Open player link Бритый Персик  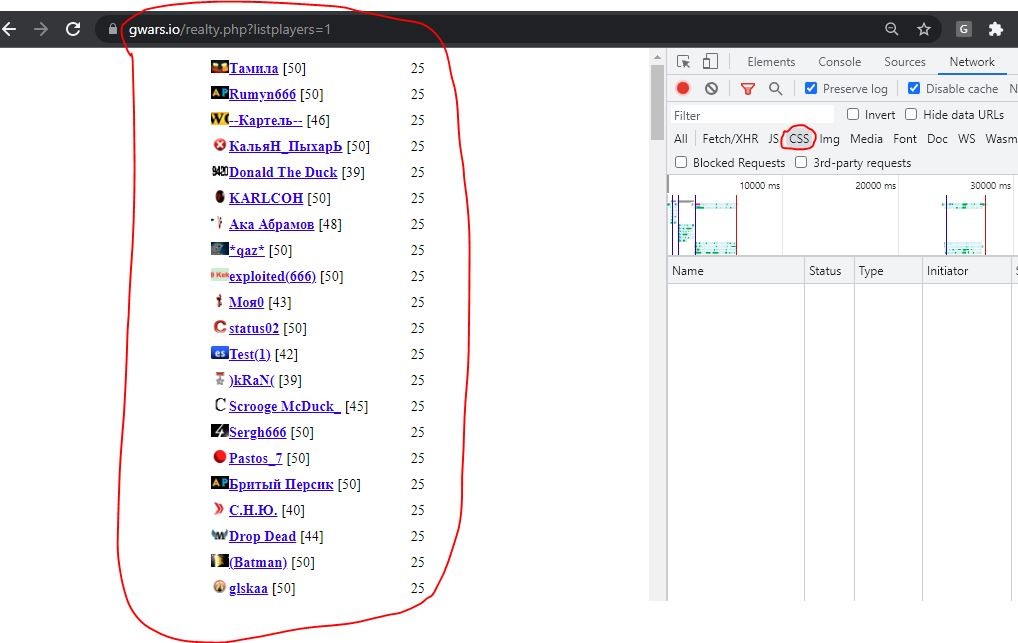pyautogui.click(x=280, y=484)
